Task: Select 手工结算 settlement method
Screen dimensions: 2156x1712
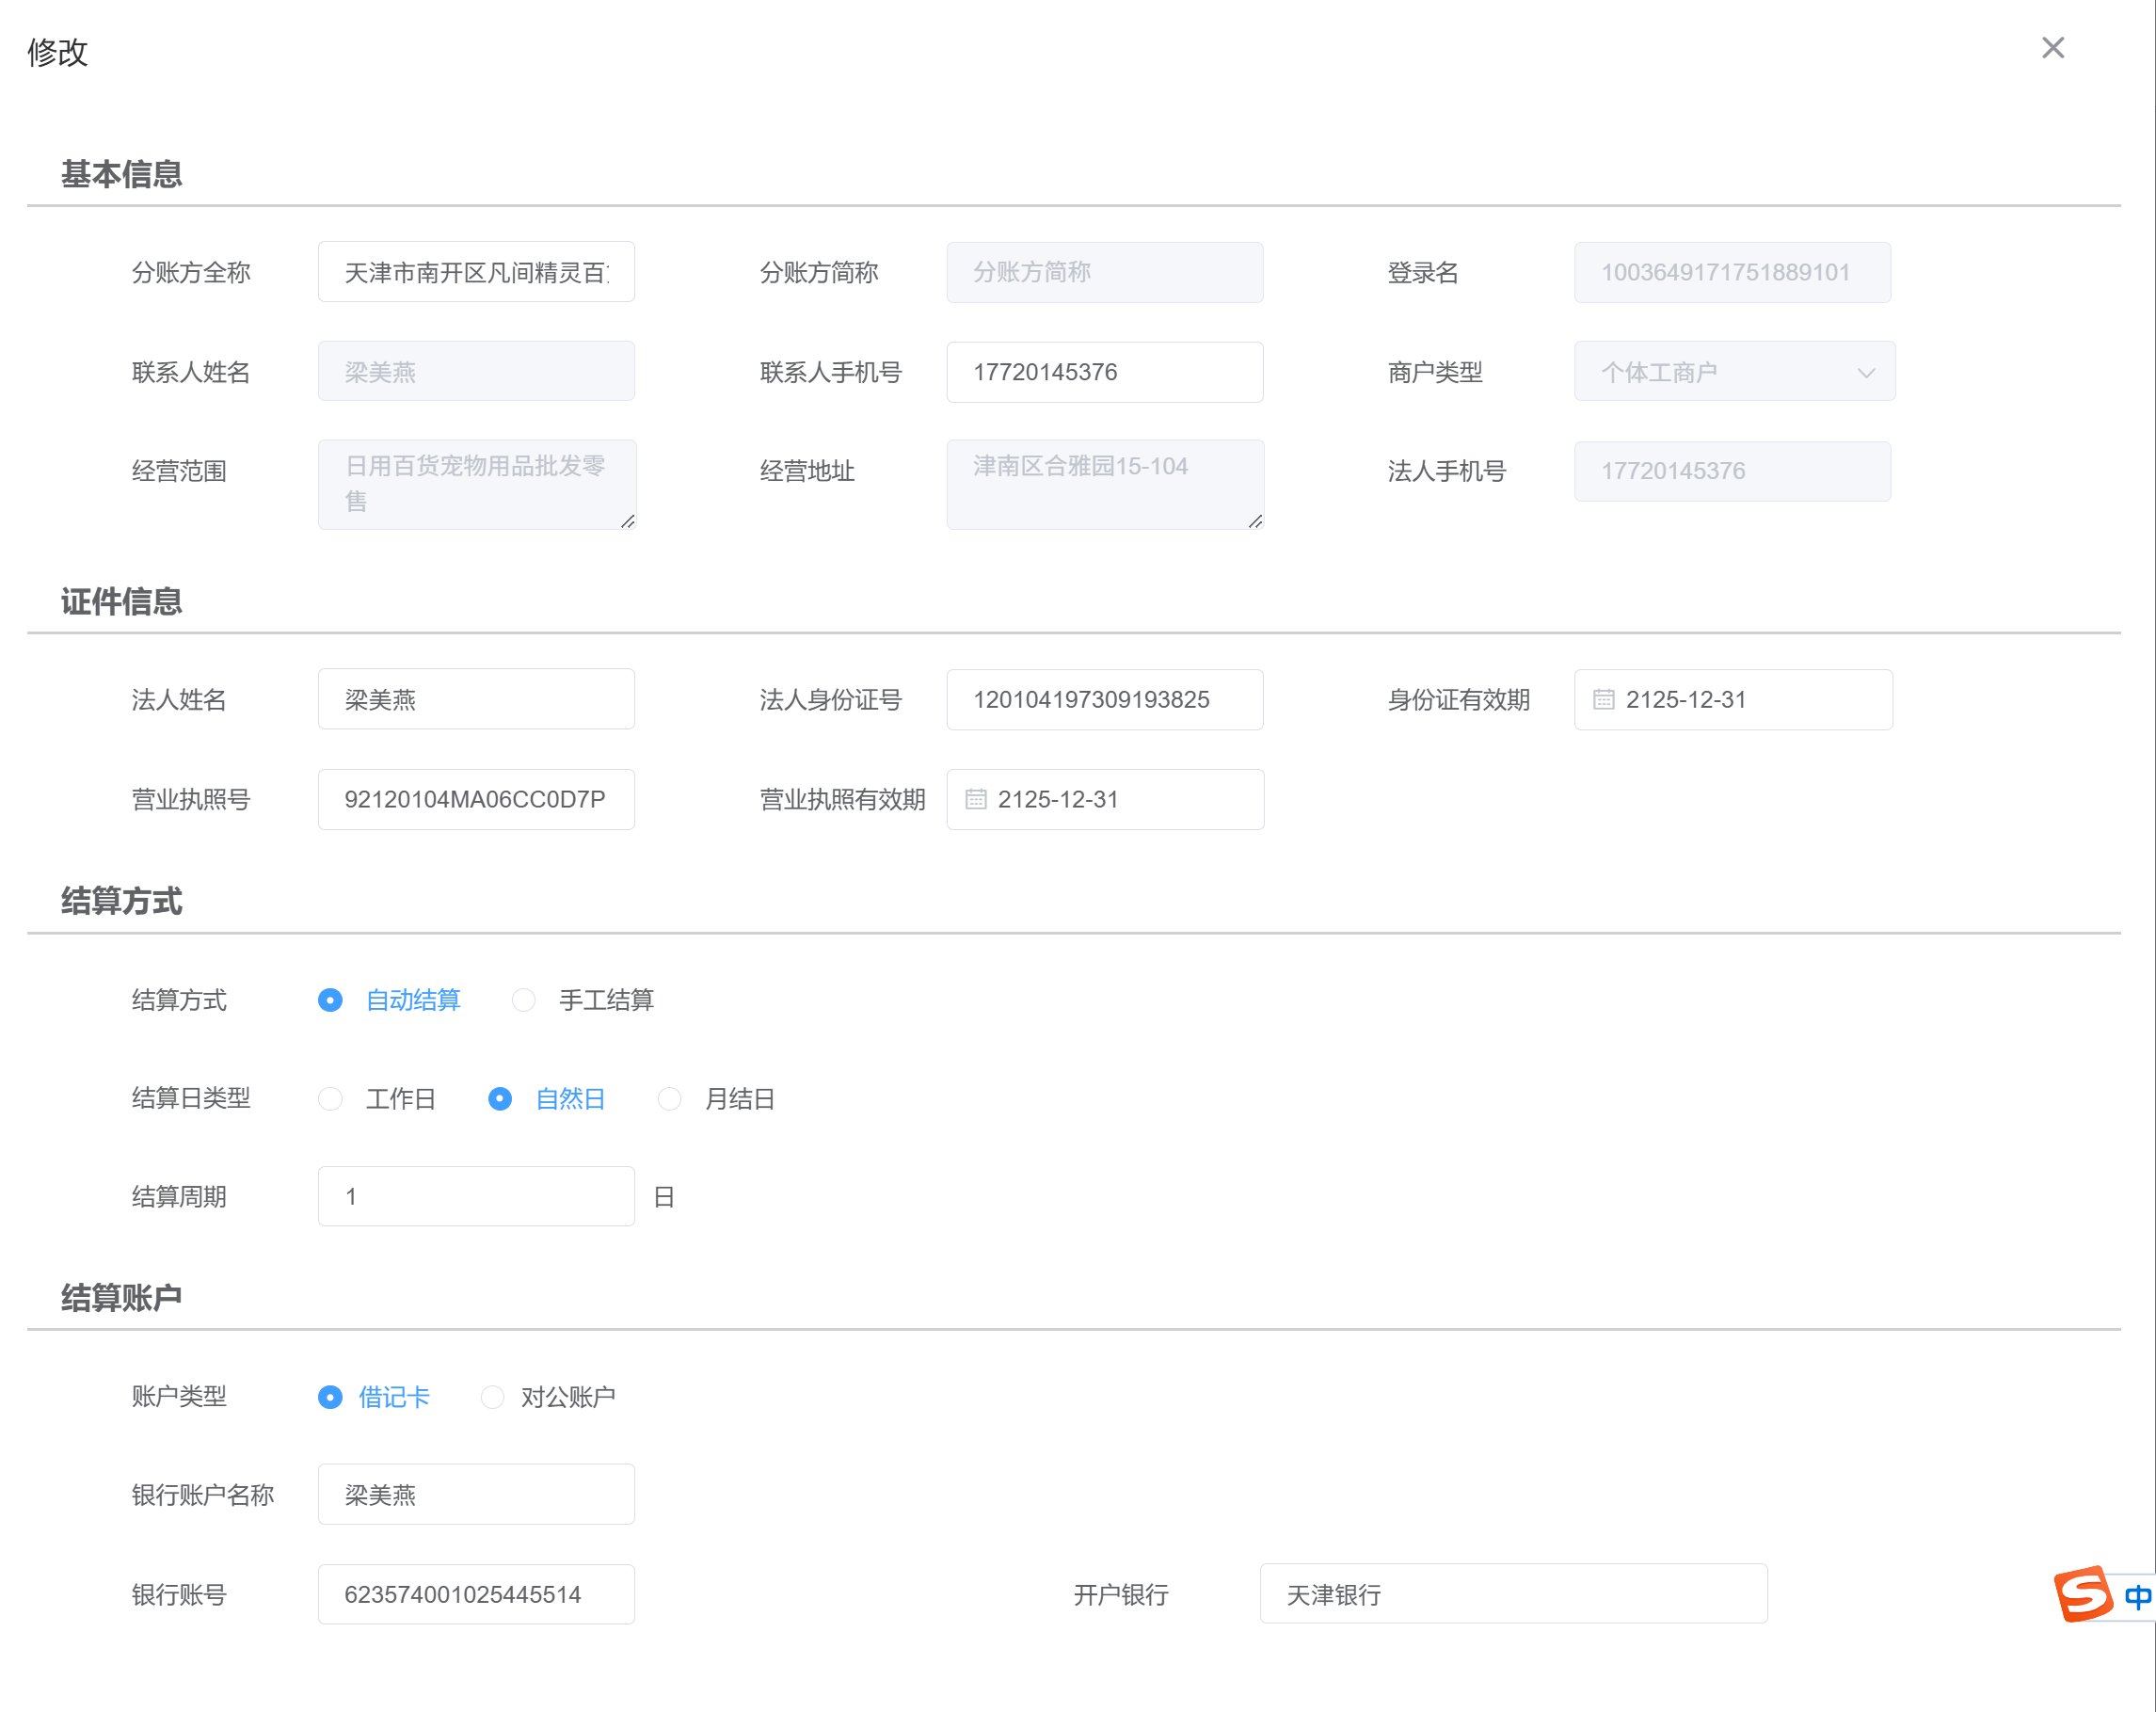Action: (524, 1000)
